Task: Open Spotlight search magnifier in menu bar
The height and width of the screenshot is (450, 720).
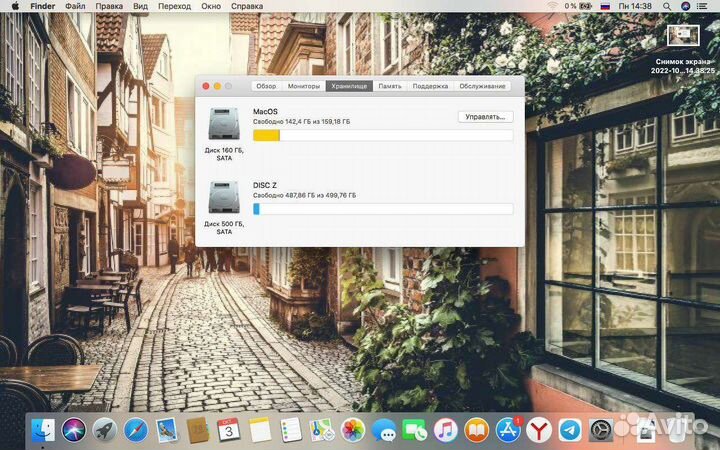Action: pos(667,6)
